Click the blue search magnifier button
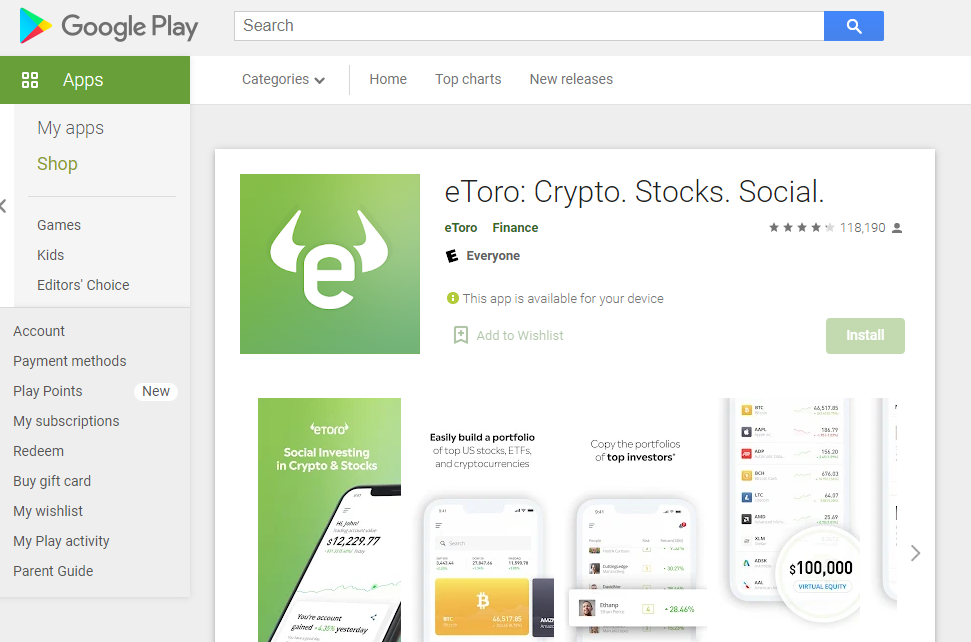971x642 pixels. click(853, 26)
